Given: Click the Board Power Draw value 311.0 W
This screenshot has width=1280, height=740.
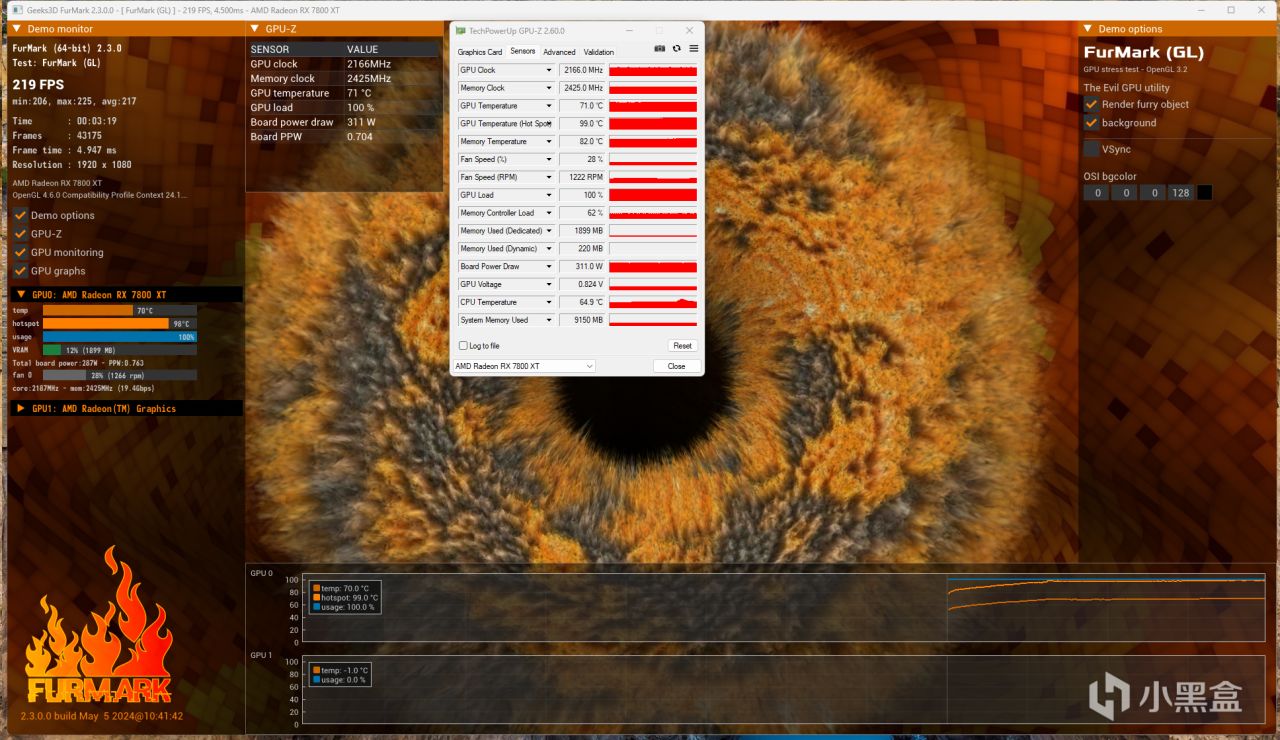Looking at the screenshot, I should click(582, 267).
